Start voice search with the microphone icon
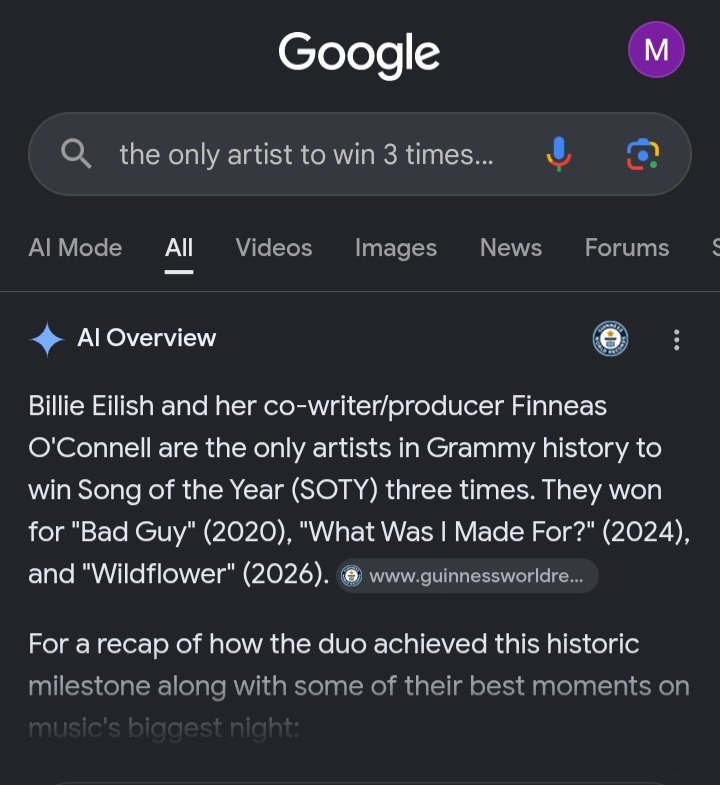This screenshot has height=785, width=720. [559, 154]
